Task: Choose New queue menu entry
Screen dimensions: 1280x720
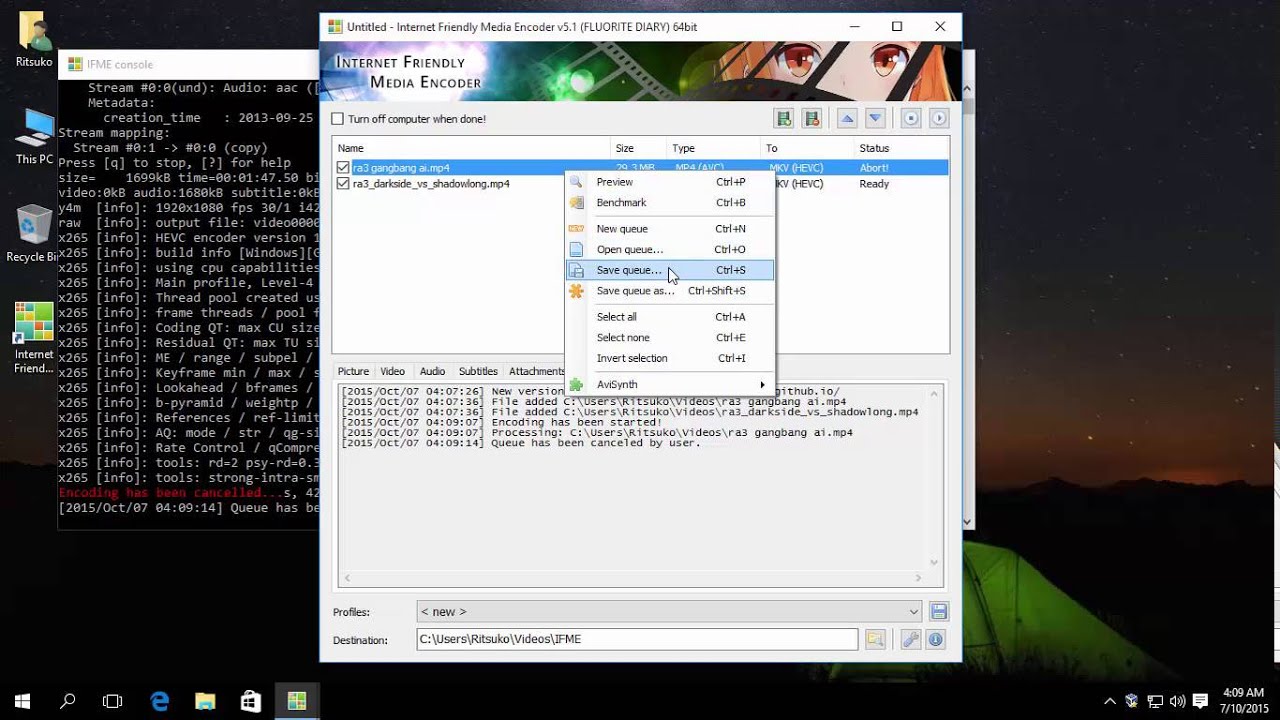Action: (x=670, y=229)
